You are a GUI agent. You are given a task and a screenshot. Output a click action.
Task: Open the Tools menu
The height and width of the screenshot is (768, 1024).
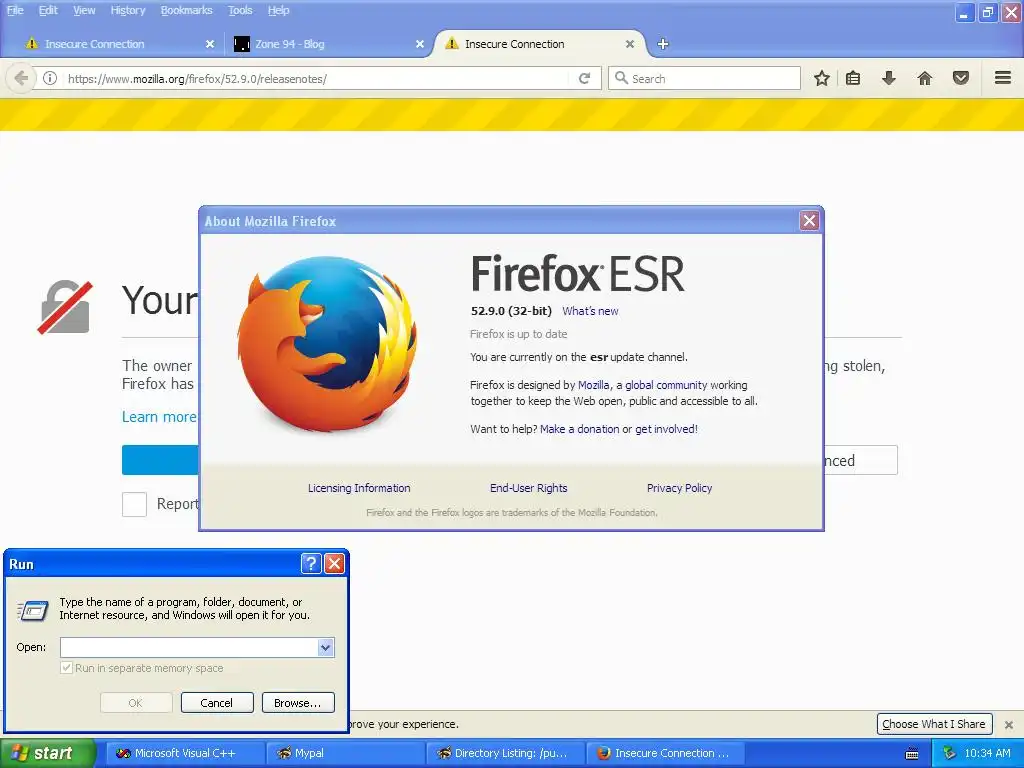240,10
